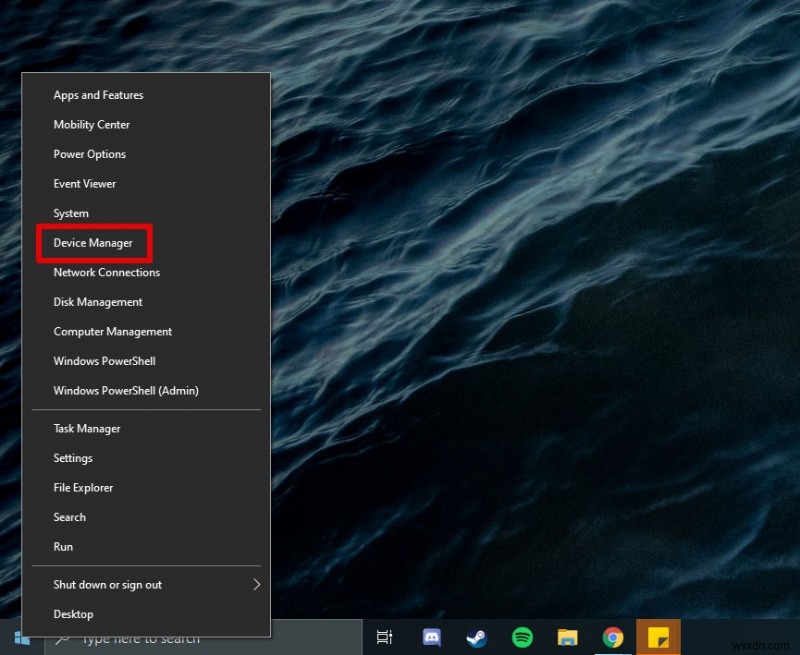Click the taskbar search field
Image resolution: width=800 pixels, height=655 pixels.
click(x=150, y=637)
